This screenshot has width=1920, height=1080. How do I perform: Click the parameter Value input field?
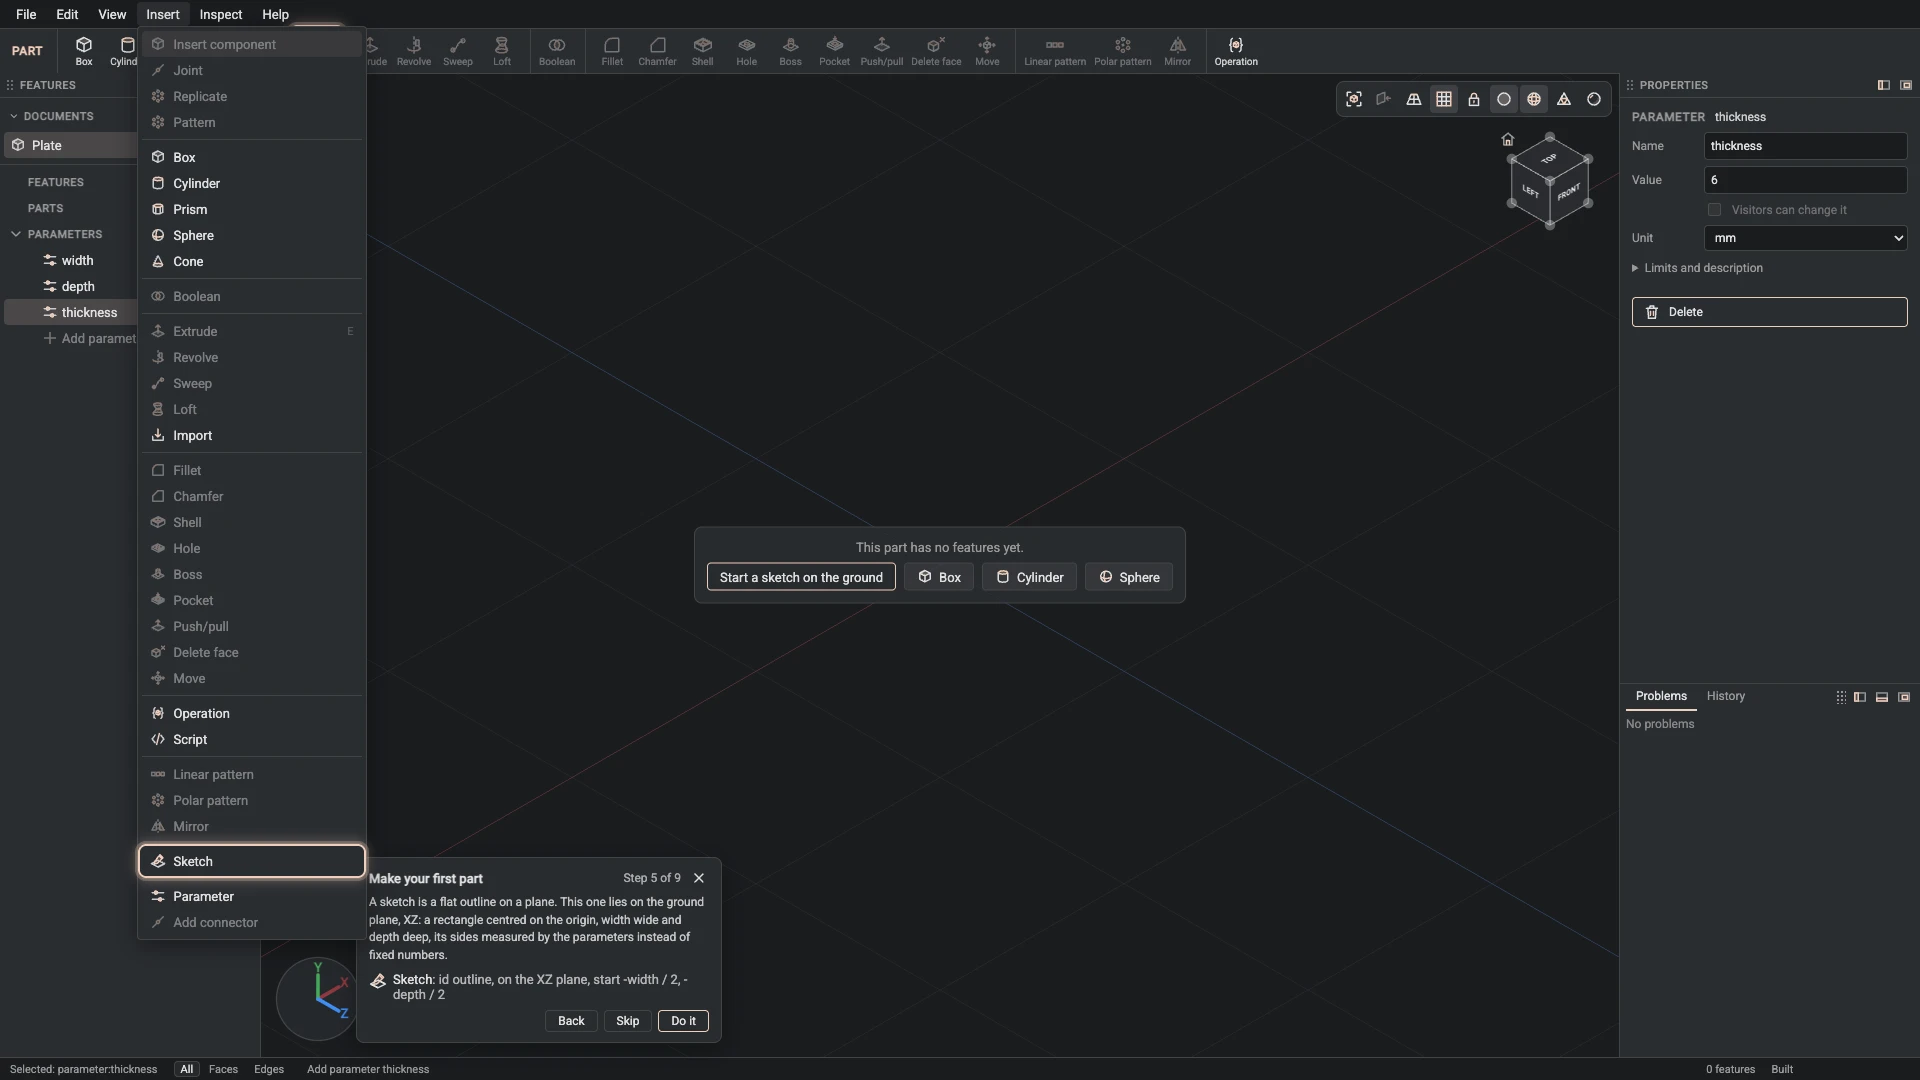pos(1806,180)
